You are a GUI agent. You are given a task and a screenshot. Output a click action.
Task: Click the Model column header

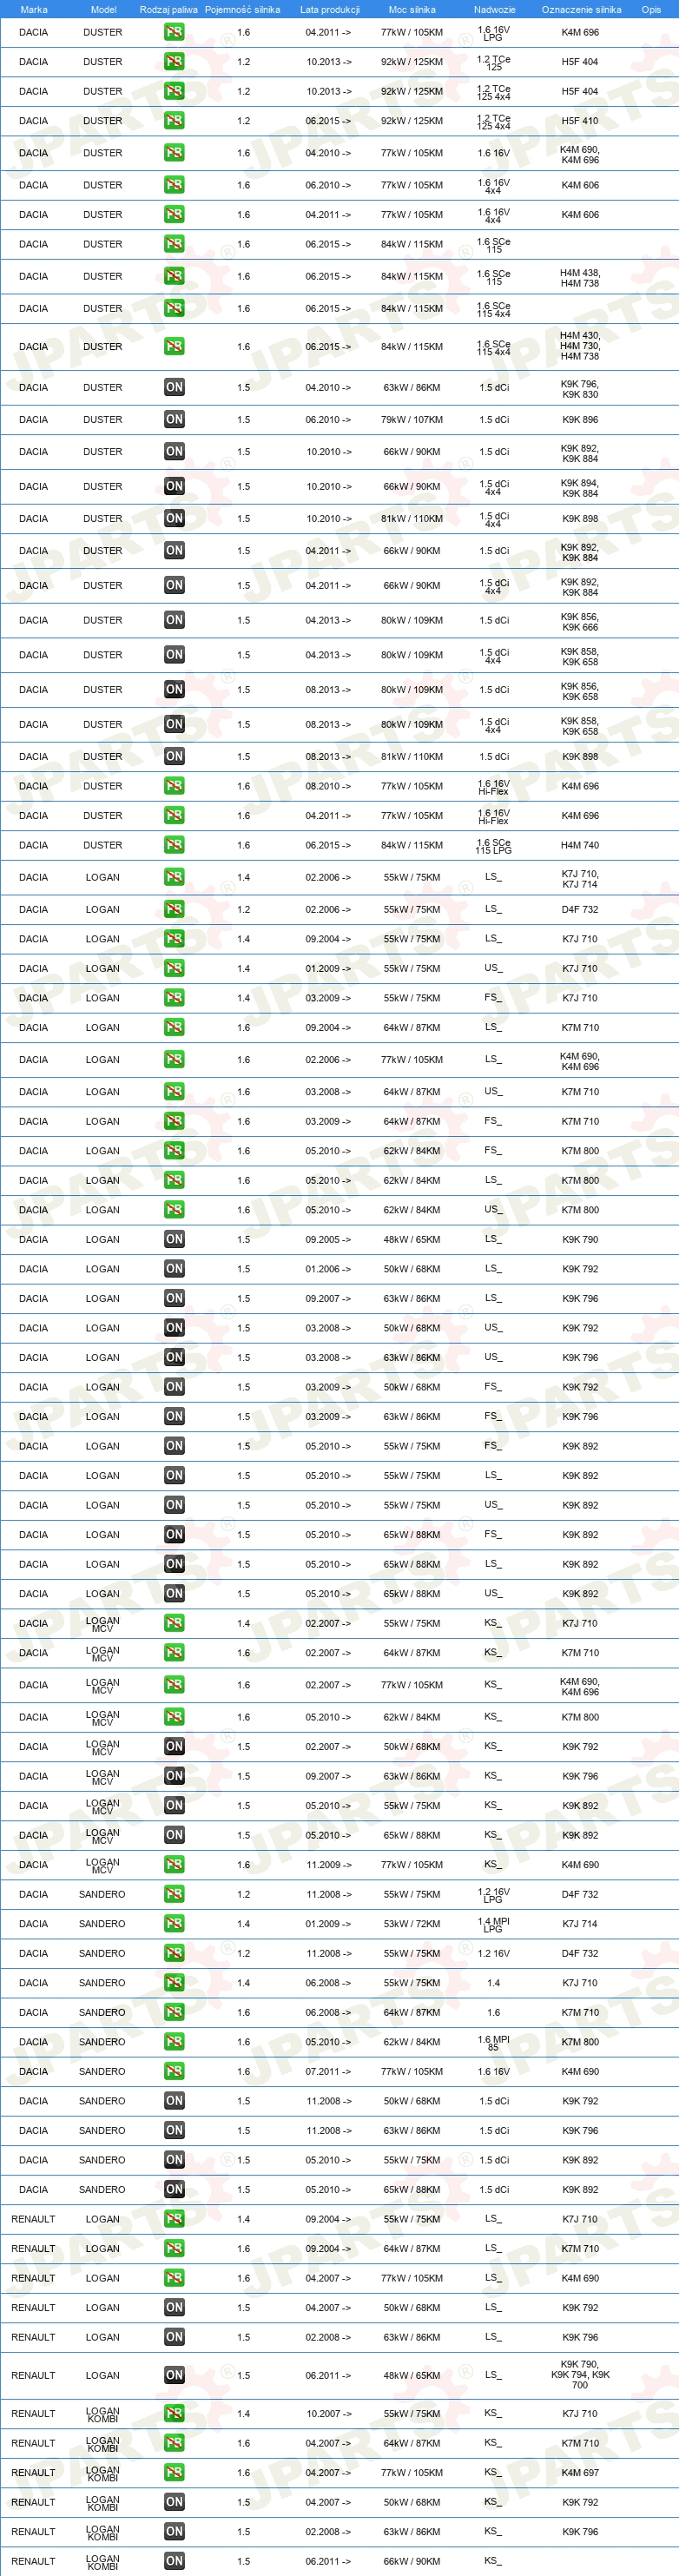coord(103,9)
